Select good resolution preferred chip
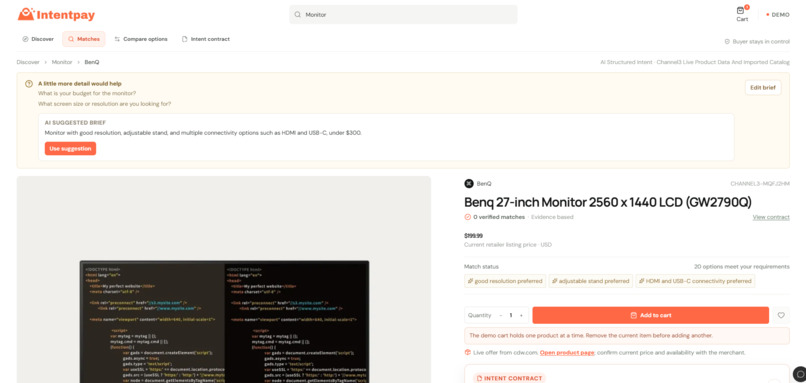Viewport: 806px width, 383px height. point(505,281)
